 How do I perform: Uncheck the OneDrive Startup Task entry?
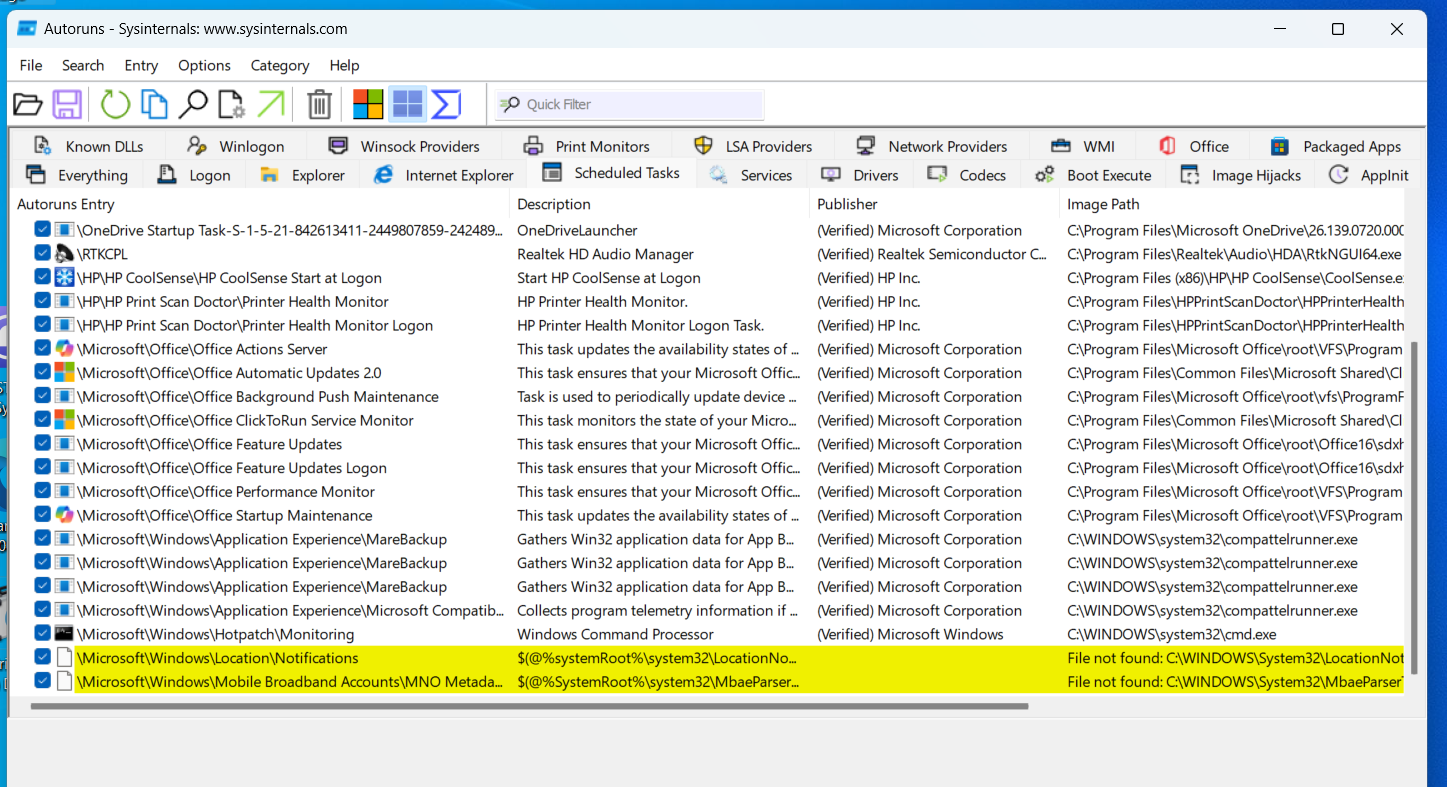click(x=42, y=230)
